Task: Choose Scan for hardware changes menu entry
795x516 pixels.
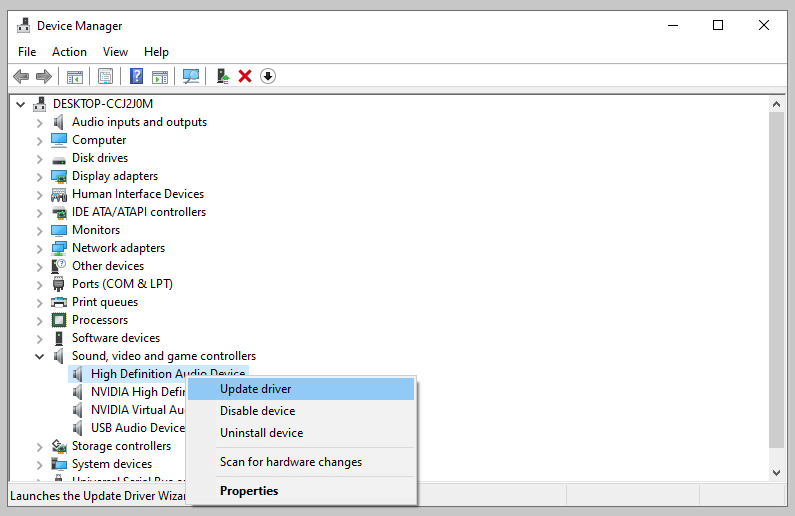Action: 301,462
